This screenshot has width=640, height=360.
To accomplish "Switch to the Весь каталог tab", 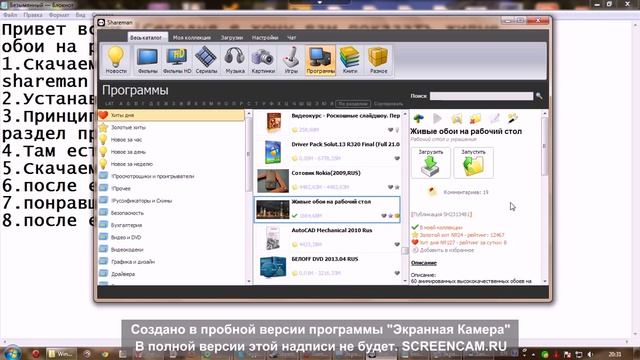I will 146,38.
